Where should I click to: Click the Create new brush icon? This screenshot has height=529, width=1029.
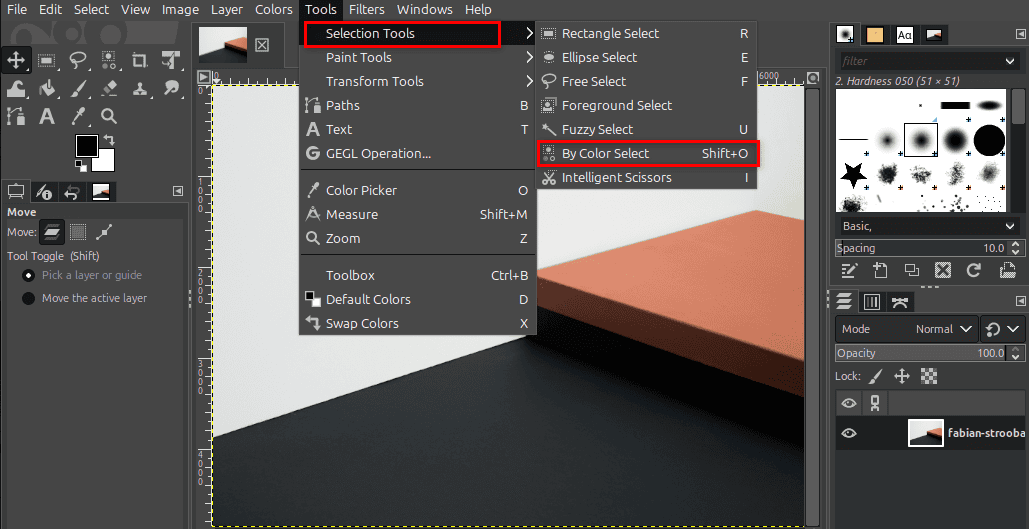pos(880,270)
